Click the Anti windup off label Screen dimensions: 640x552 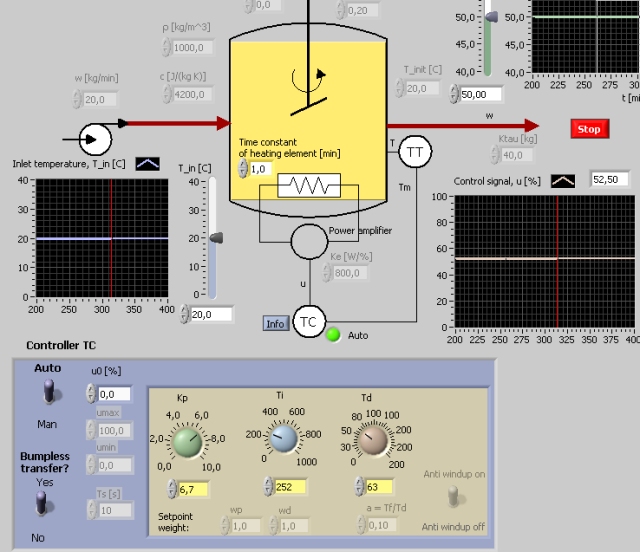coord(453,527)
